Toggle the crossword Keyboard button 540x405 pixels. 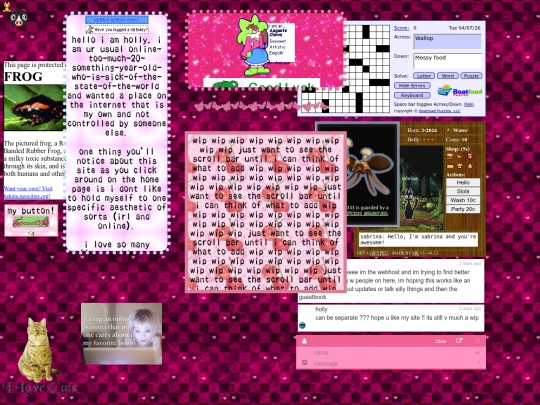pos(412,95)
